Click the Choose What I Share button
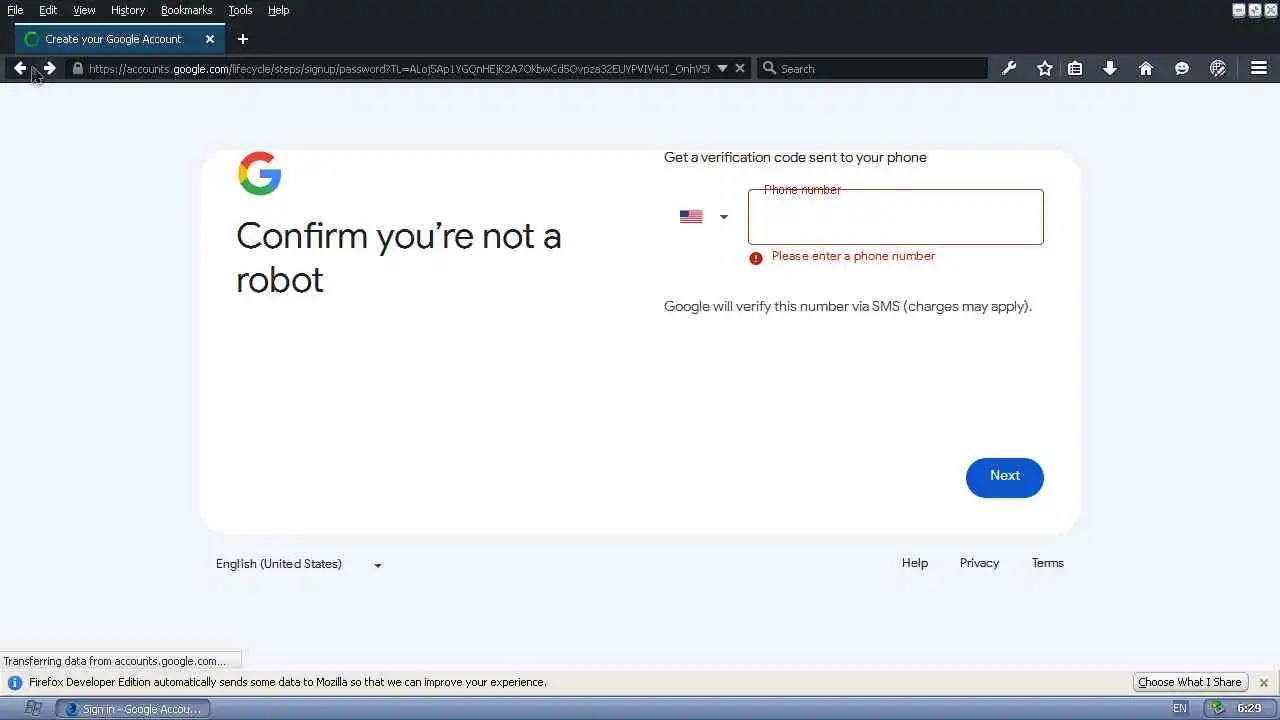The image size is (1280, 720). (x=1190, y=682)
